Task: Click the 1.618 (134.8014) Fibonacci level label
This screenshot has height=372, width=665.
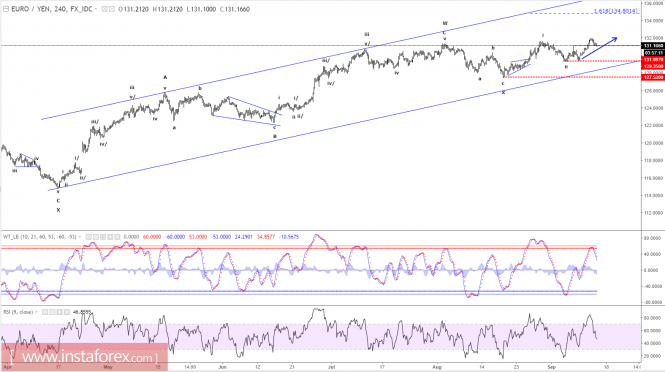Action: click(x=616, y=11)
